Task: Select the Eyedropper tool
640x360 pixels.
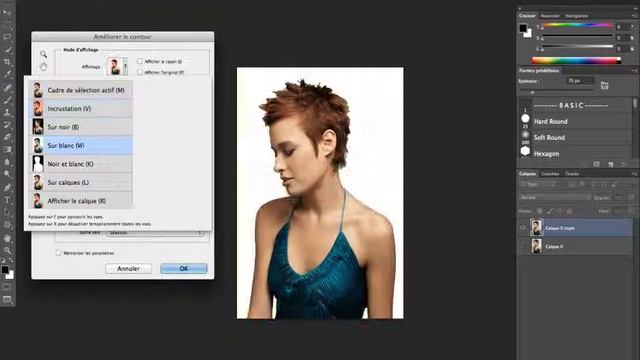Action: click(7, 74)
